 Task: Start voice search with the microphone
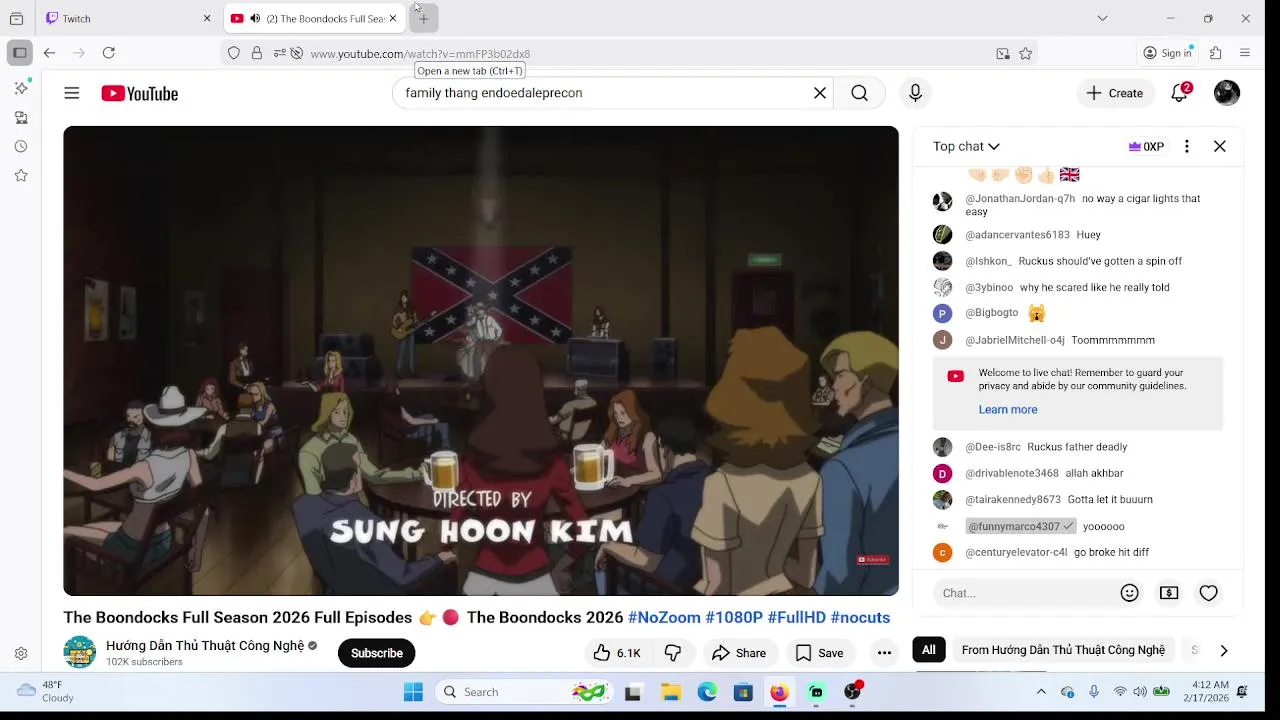click(x=915, y=93)
